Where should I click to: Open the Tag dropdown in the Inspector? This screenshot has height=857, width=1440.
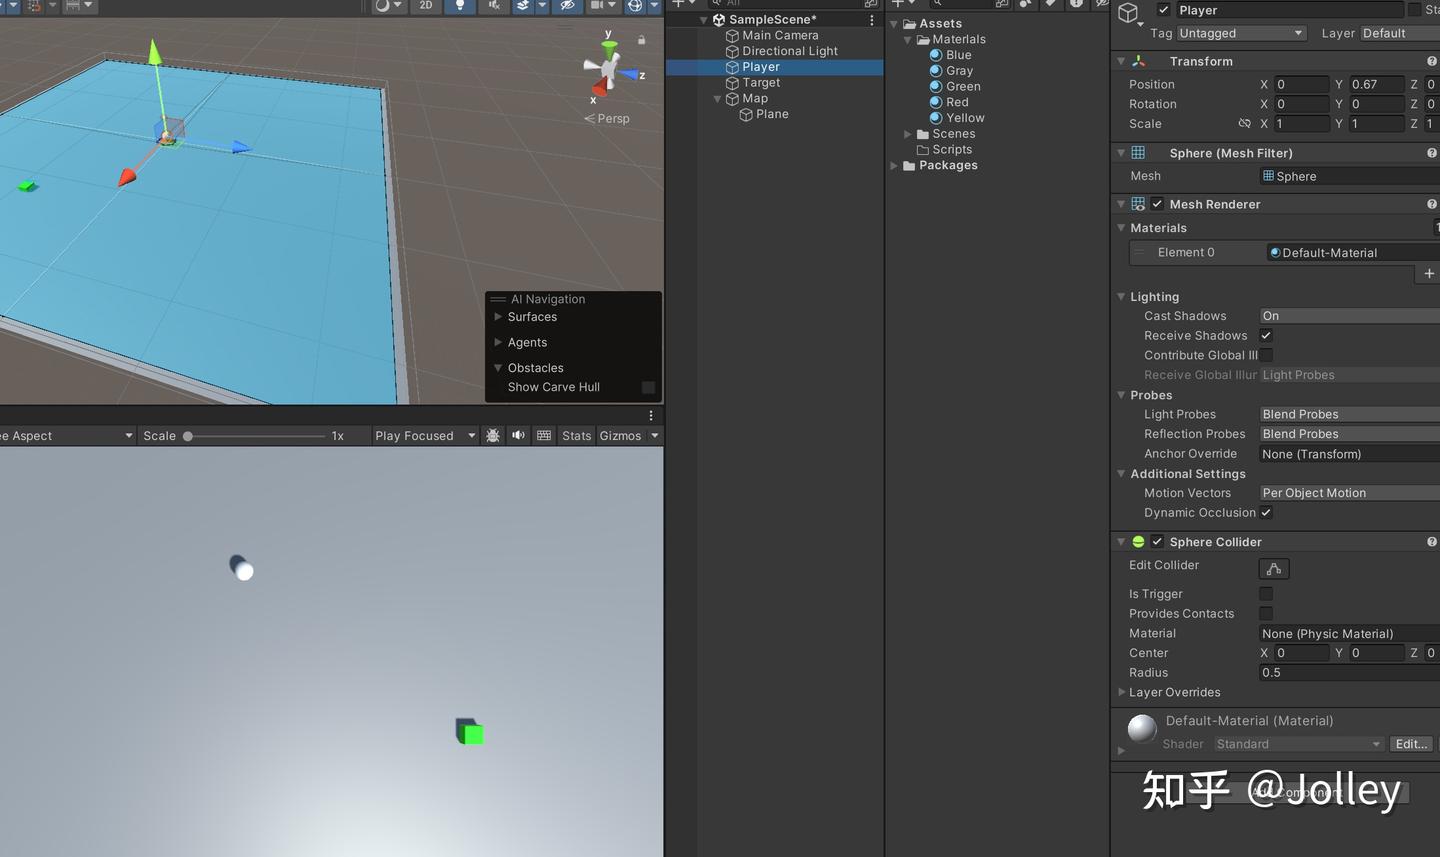(x=1240, y=33)
